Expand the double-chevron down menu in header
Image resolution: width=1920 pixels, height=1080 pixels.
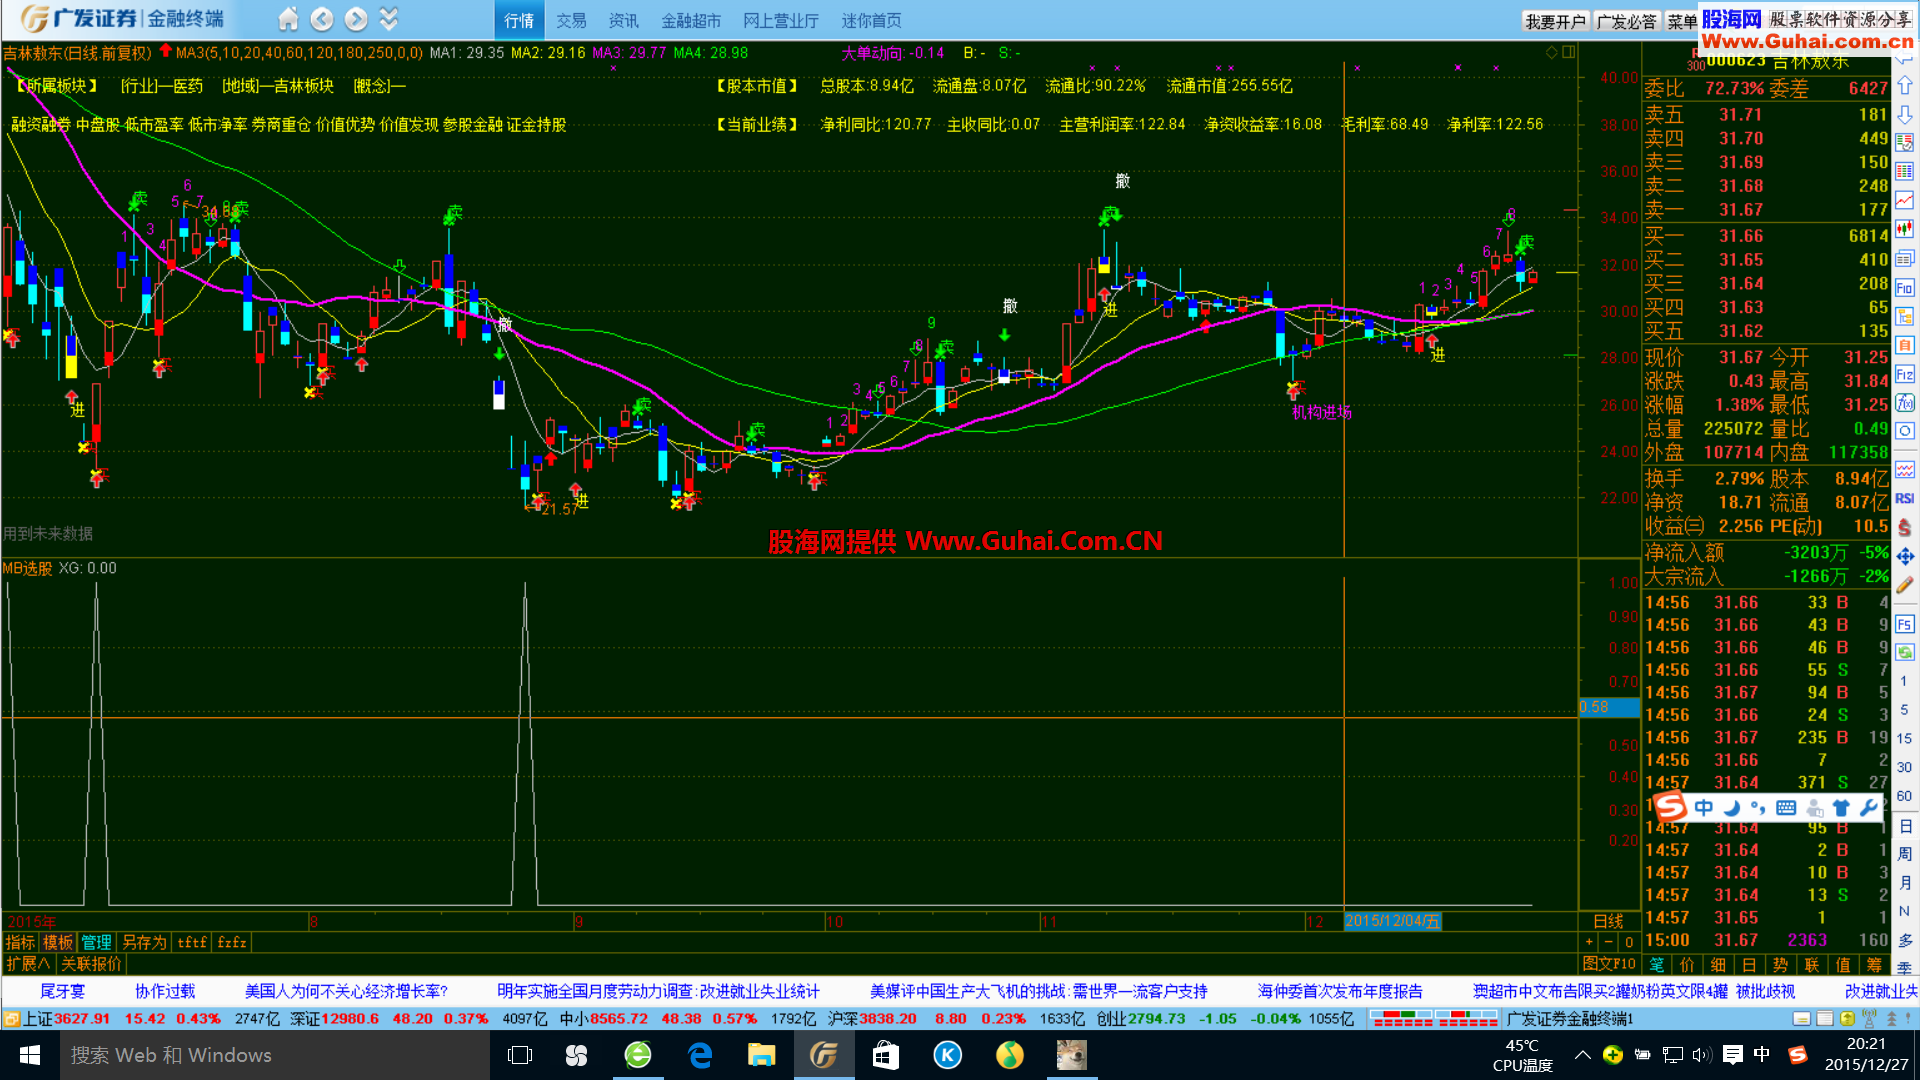(x=389, y=19)
